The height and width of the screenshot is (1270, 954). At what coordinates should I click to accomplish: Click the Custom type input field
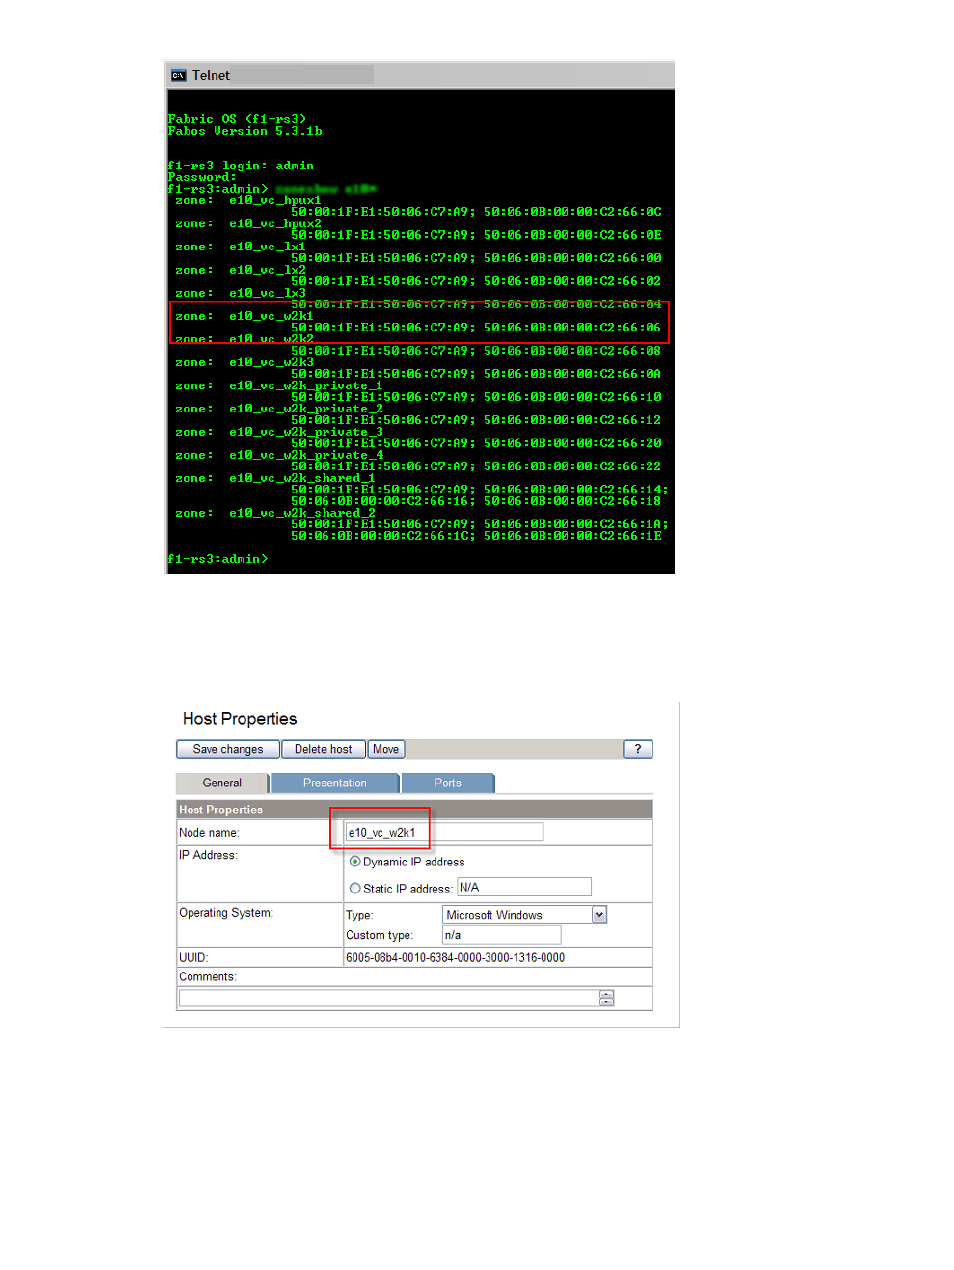click(x=501, y=935)
